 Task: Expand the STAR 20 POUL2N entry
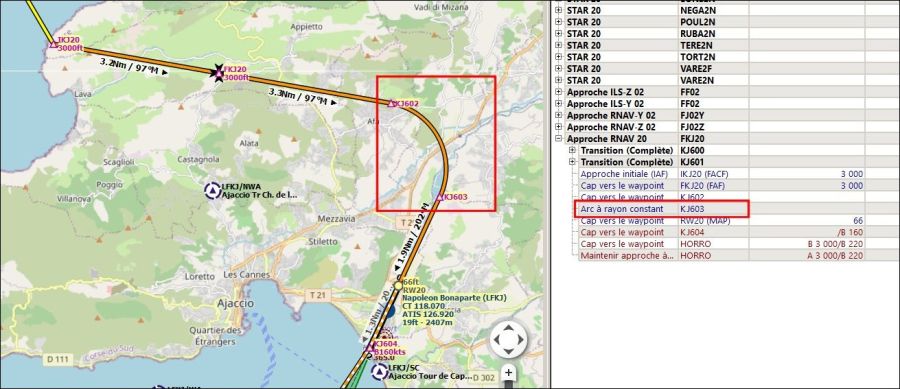558,22
